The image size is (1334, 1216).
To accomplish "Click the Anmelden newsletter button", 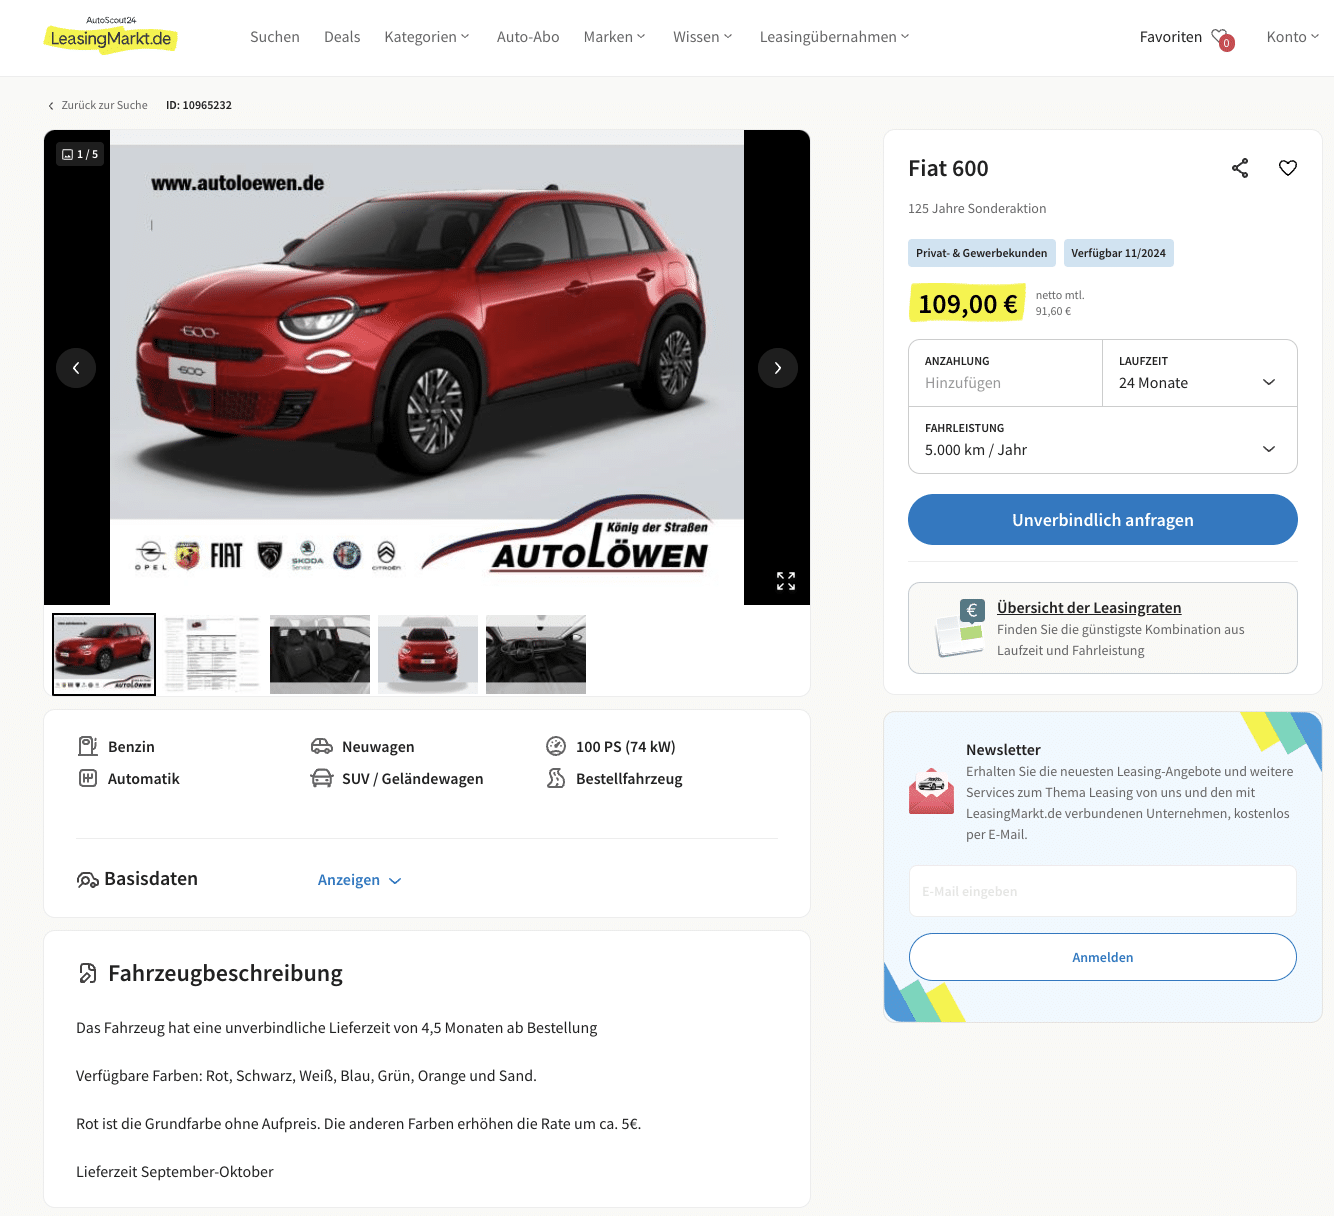I will 1103,957.
